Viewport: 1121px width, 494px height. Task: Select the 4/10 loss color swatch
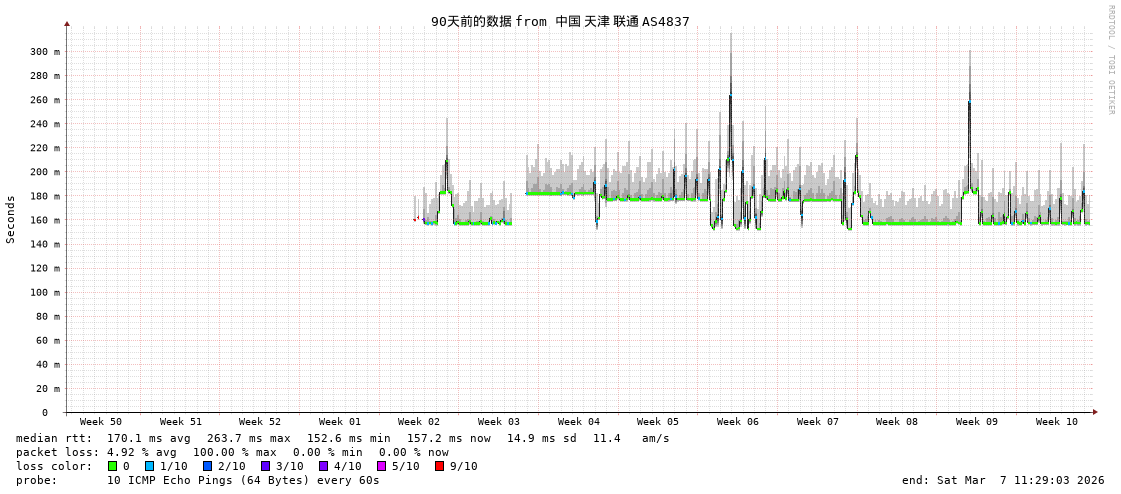point(323,466)
